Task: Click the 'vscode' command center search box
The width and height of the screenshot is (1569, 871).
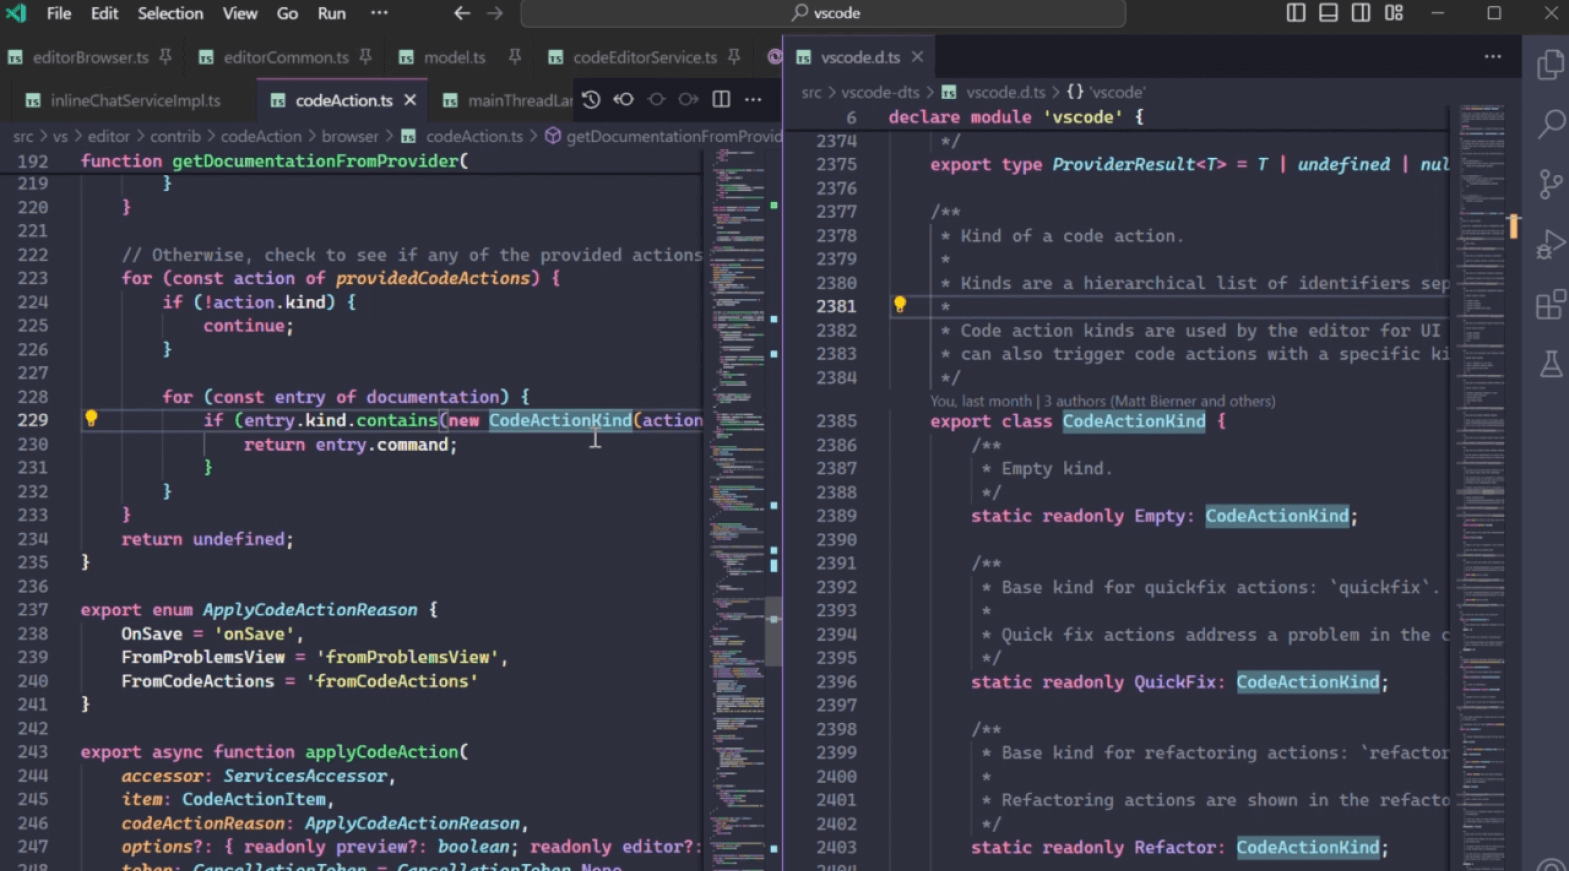Action: pos(823,13)
